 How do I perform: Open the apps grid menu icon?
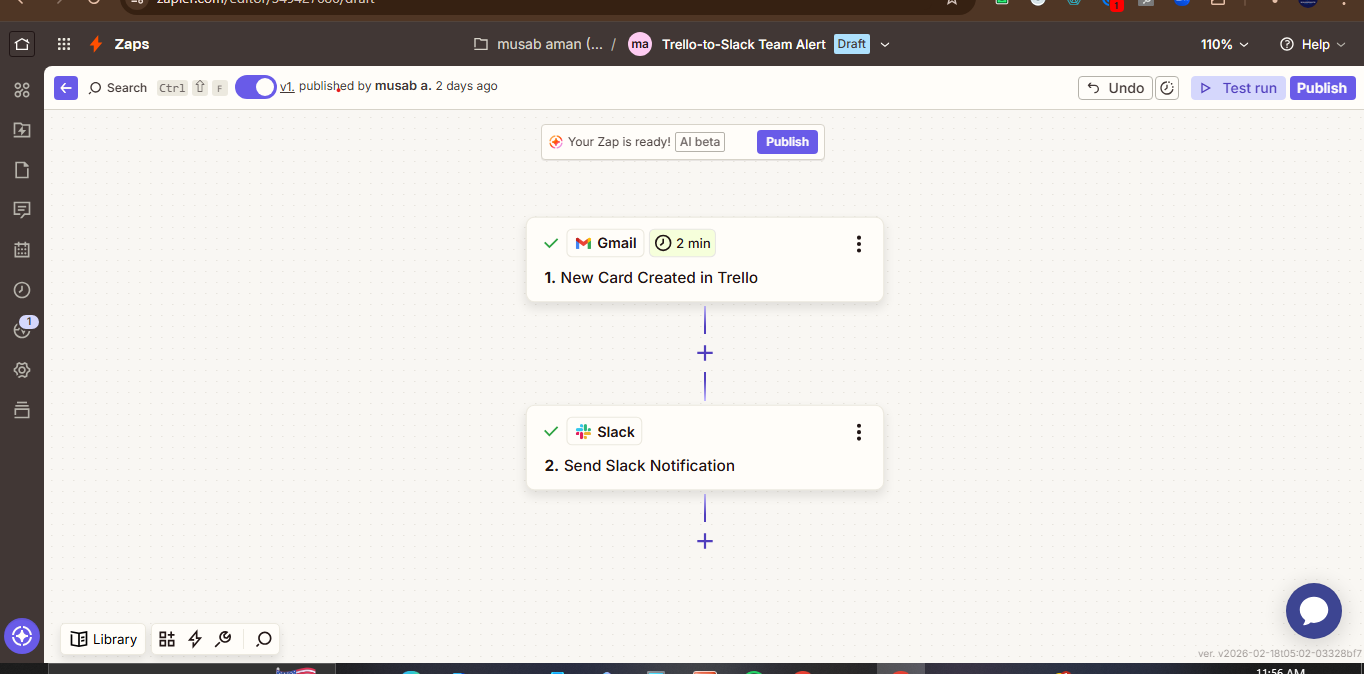[64, 44]
